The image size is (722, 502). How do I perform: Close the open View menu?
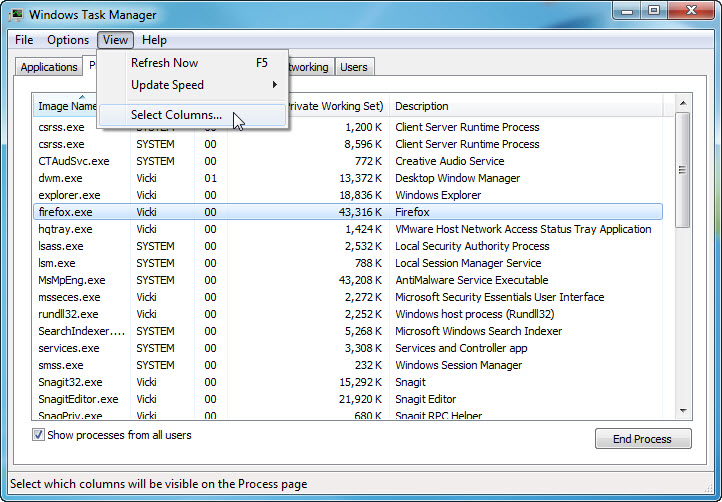[115, 40]
